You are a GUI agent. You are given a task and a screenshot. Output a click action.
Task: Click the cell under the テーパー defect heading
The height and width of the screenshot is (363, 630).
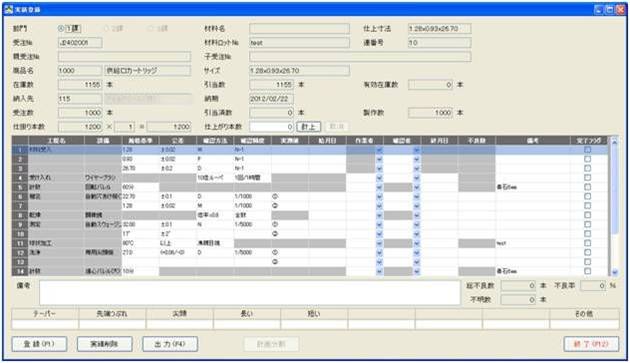pos(45,324)
